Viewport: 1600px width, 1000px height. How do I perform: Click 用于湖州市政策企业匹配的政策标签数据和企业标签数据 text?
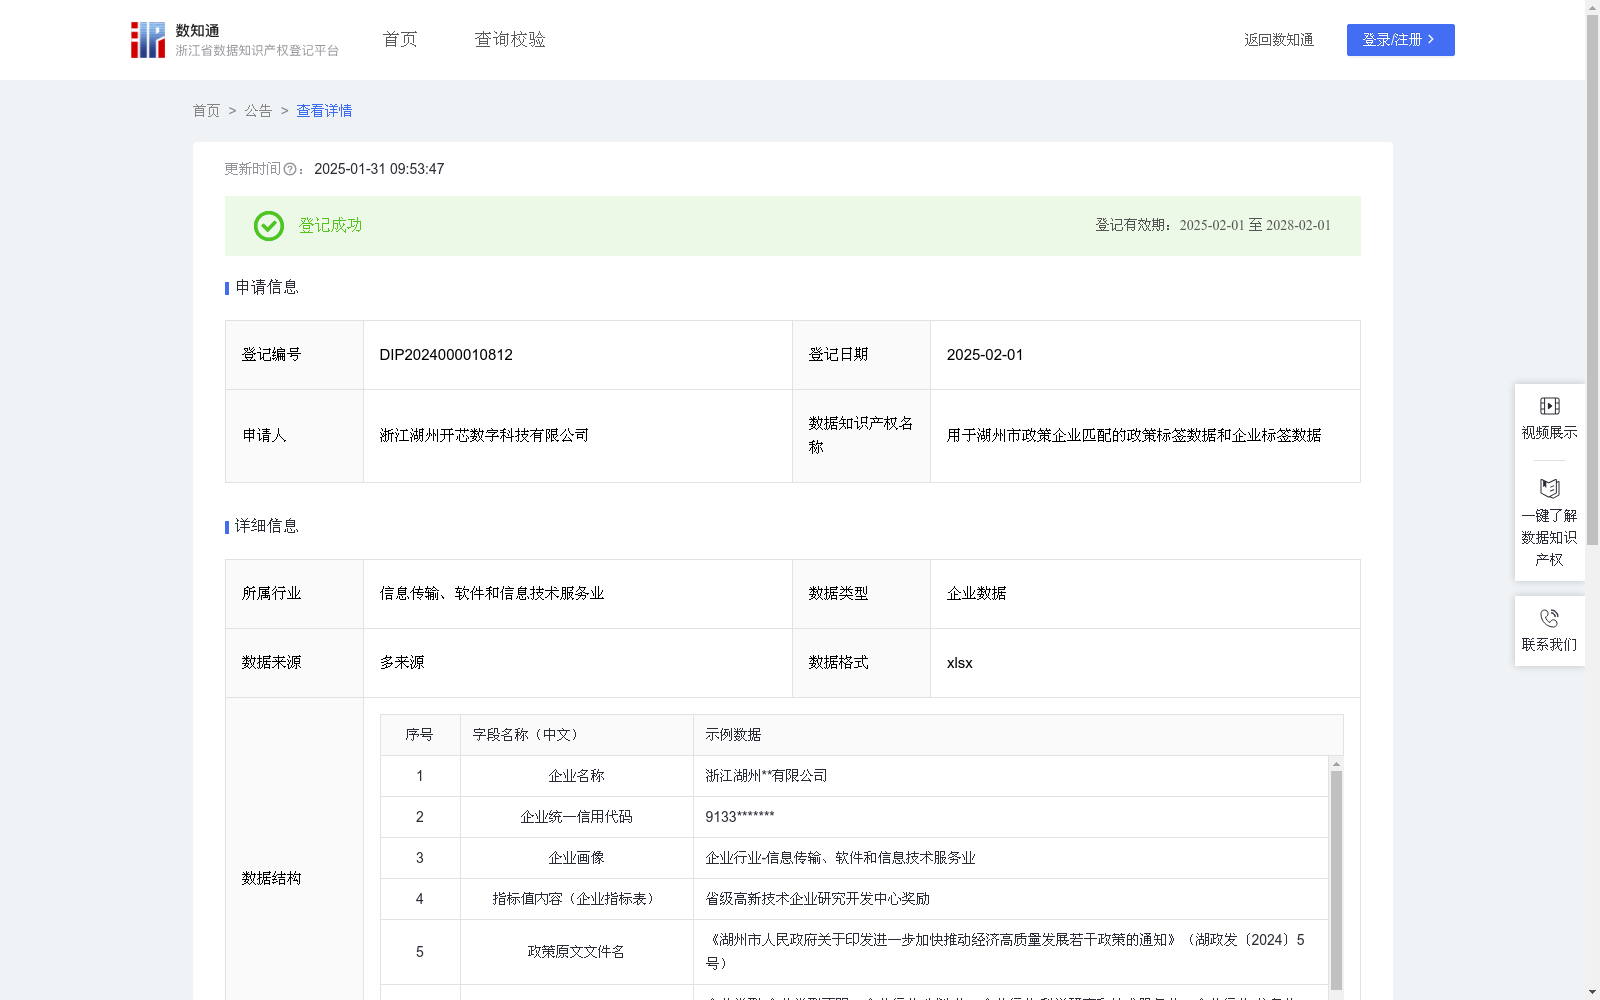tap(1134, 436)
